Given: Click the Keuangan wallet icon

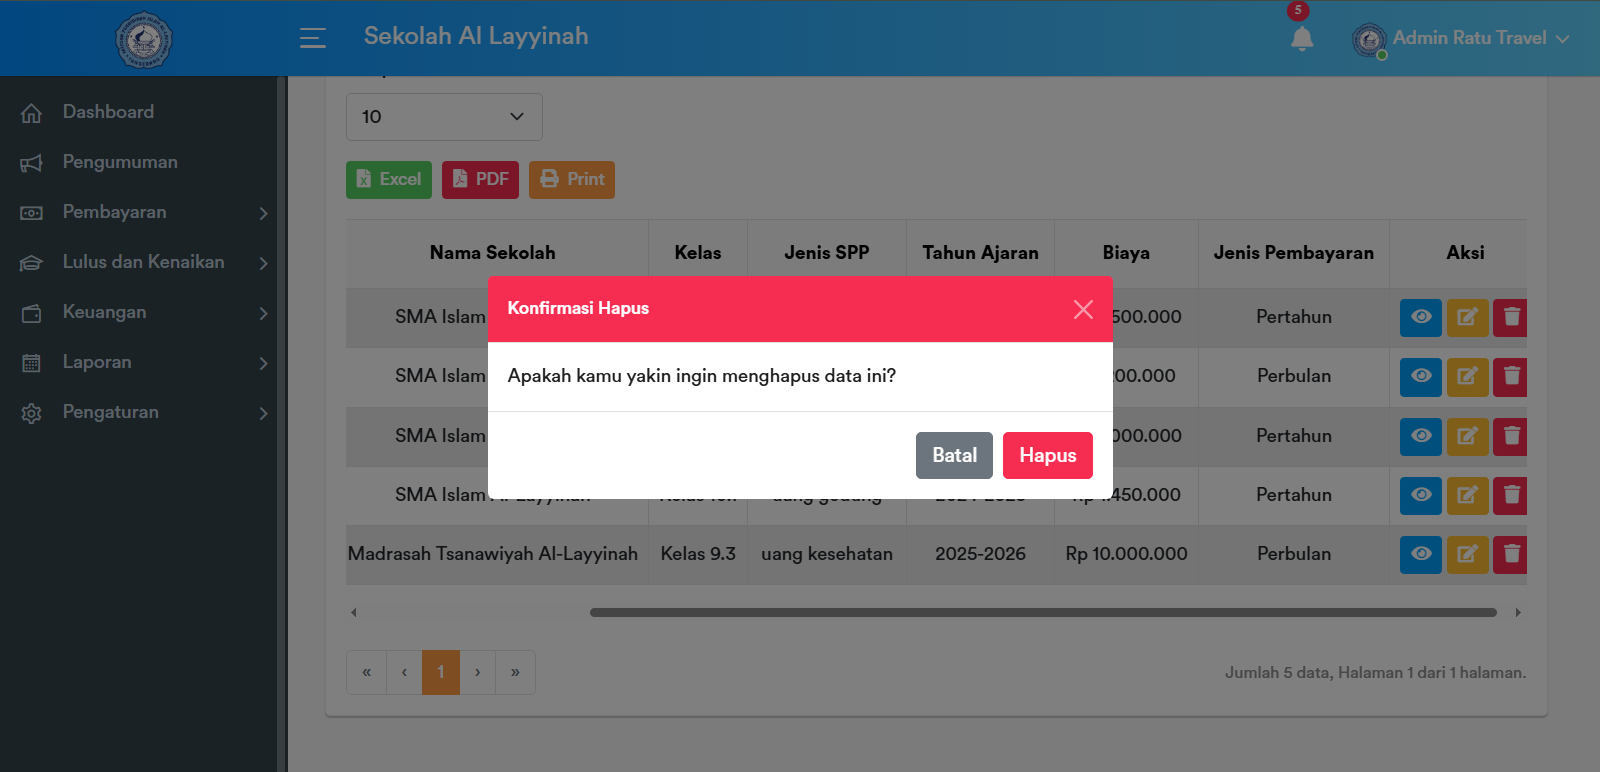Looking at the screenshot, I should pos(32,313).
